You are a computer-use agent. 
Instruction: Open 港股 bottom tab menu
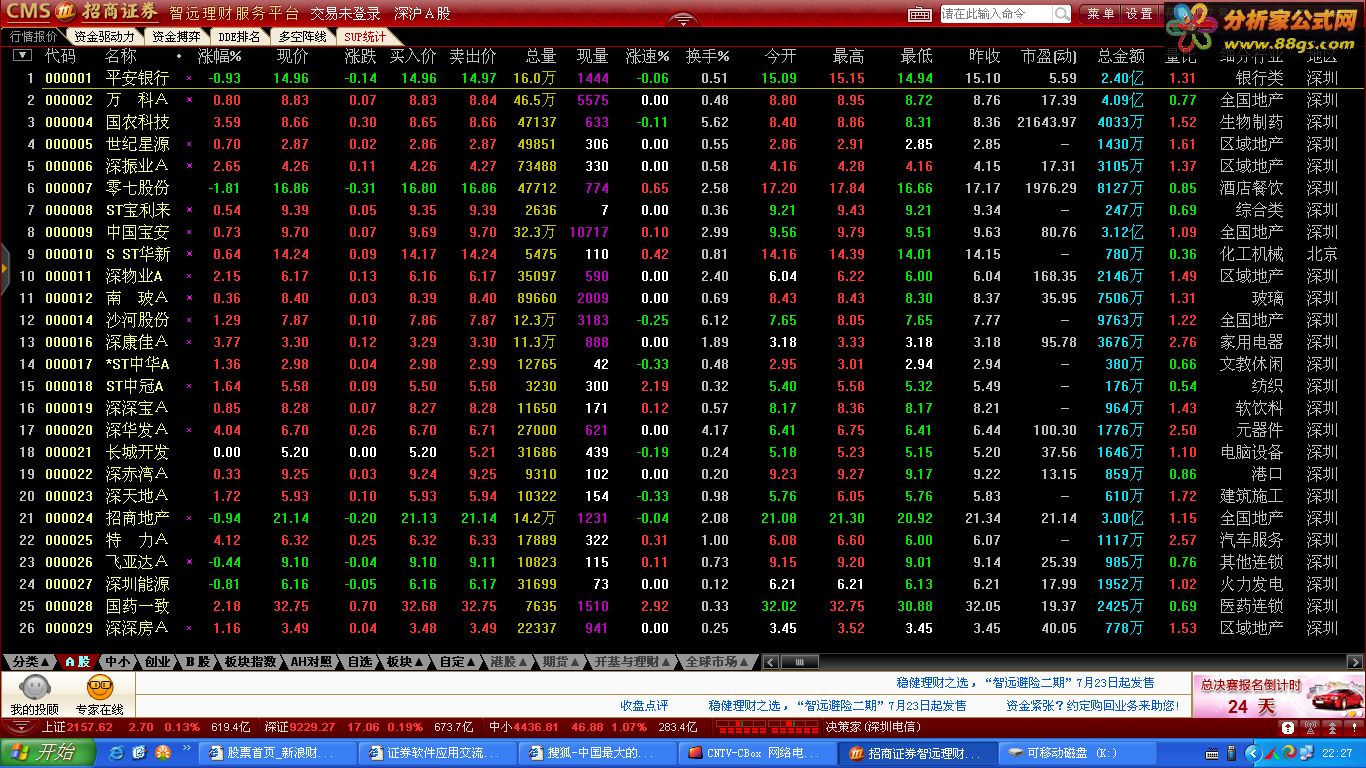[509, 662]
